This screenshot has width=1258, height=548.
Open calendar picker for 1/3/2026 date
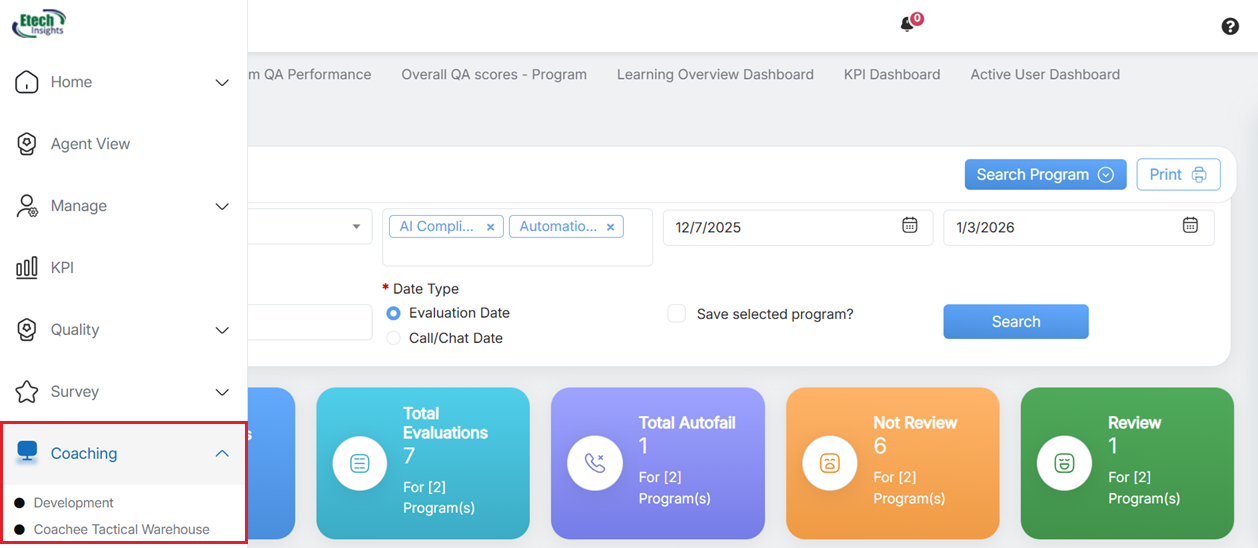coord(1190,226)
